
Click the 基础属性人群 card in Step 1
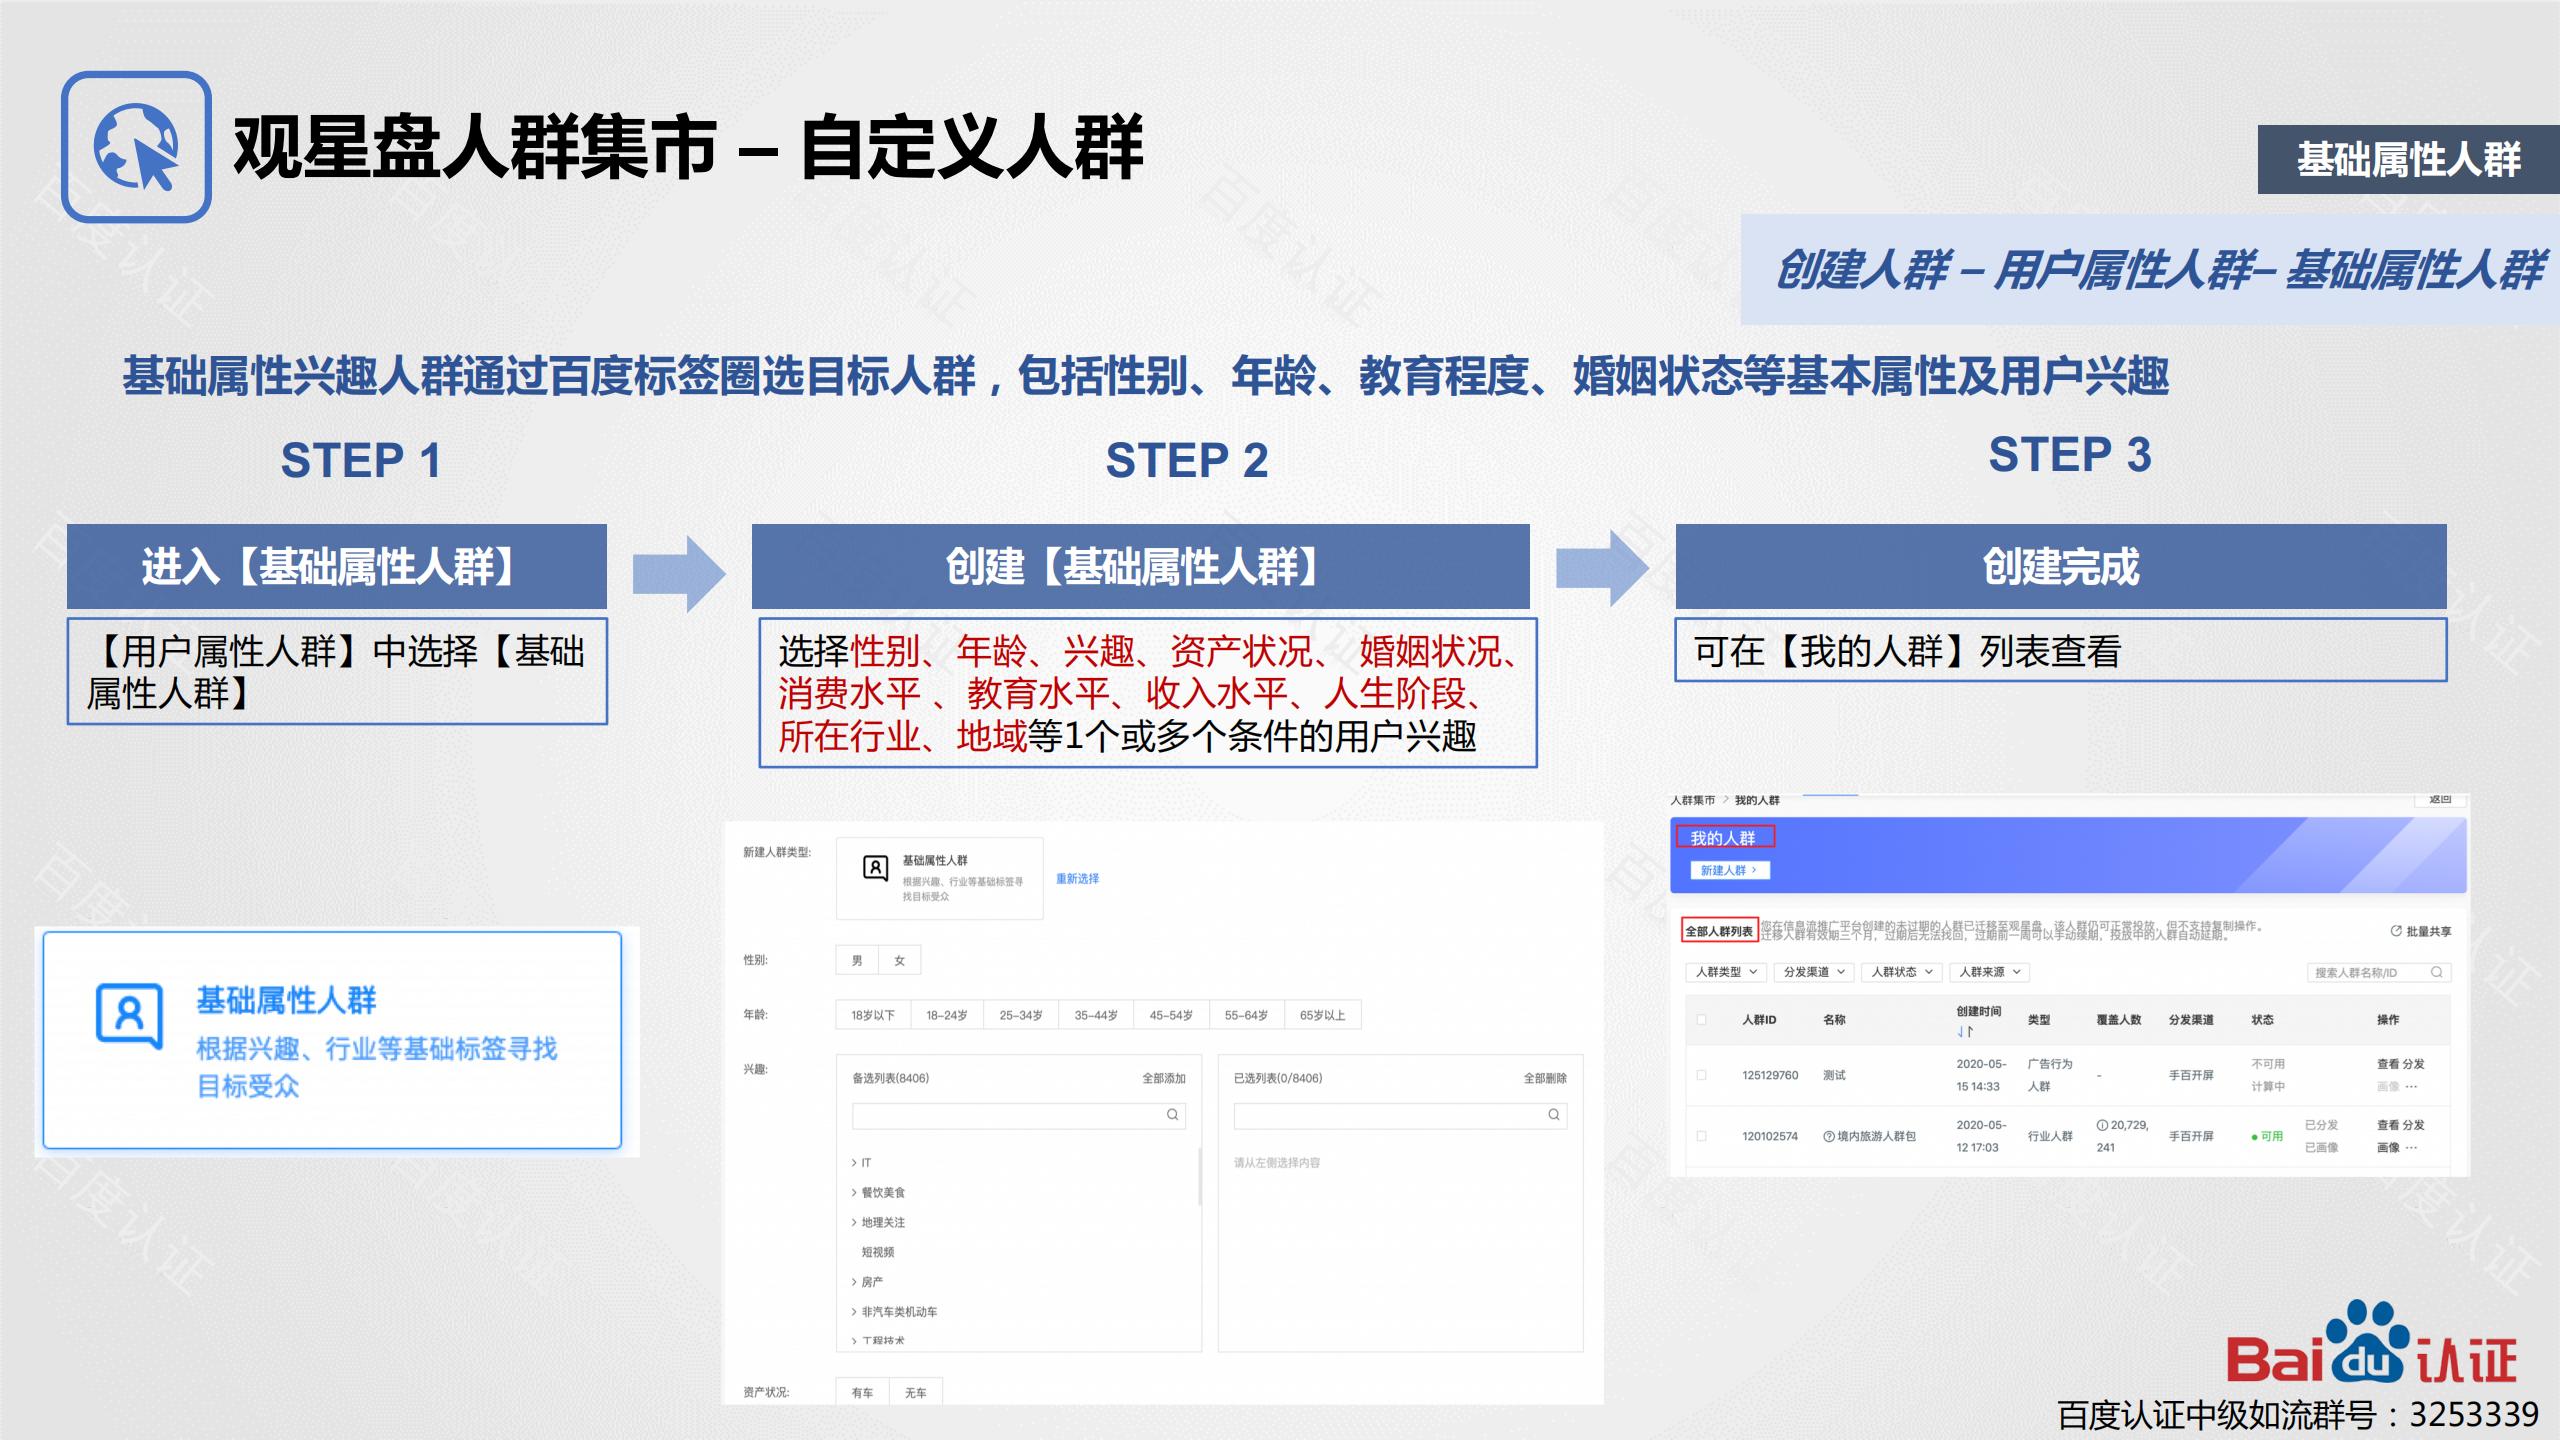(x=332, y=1040)
